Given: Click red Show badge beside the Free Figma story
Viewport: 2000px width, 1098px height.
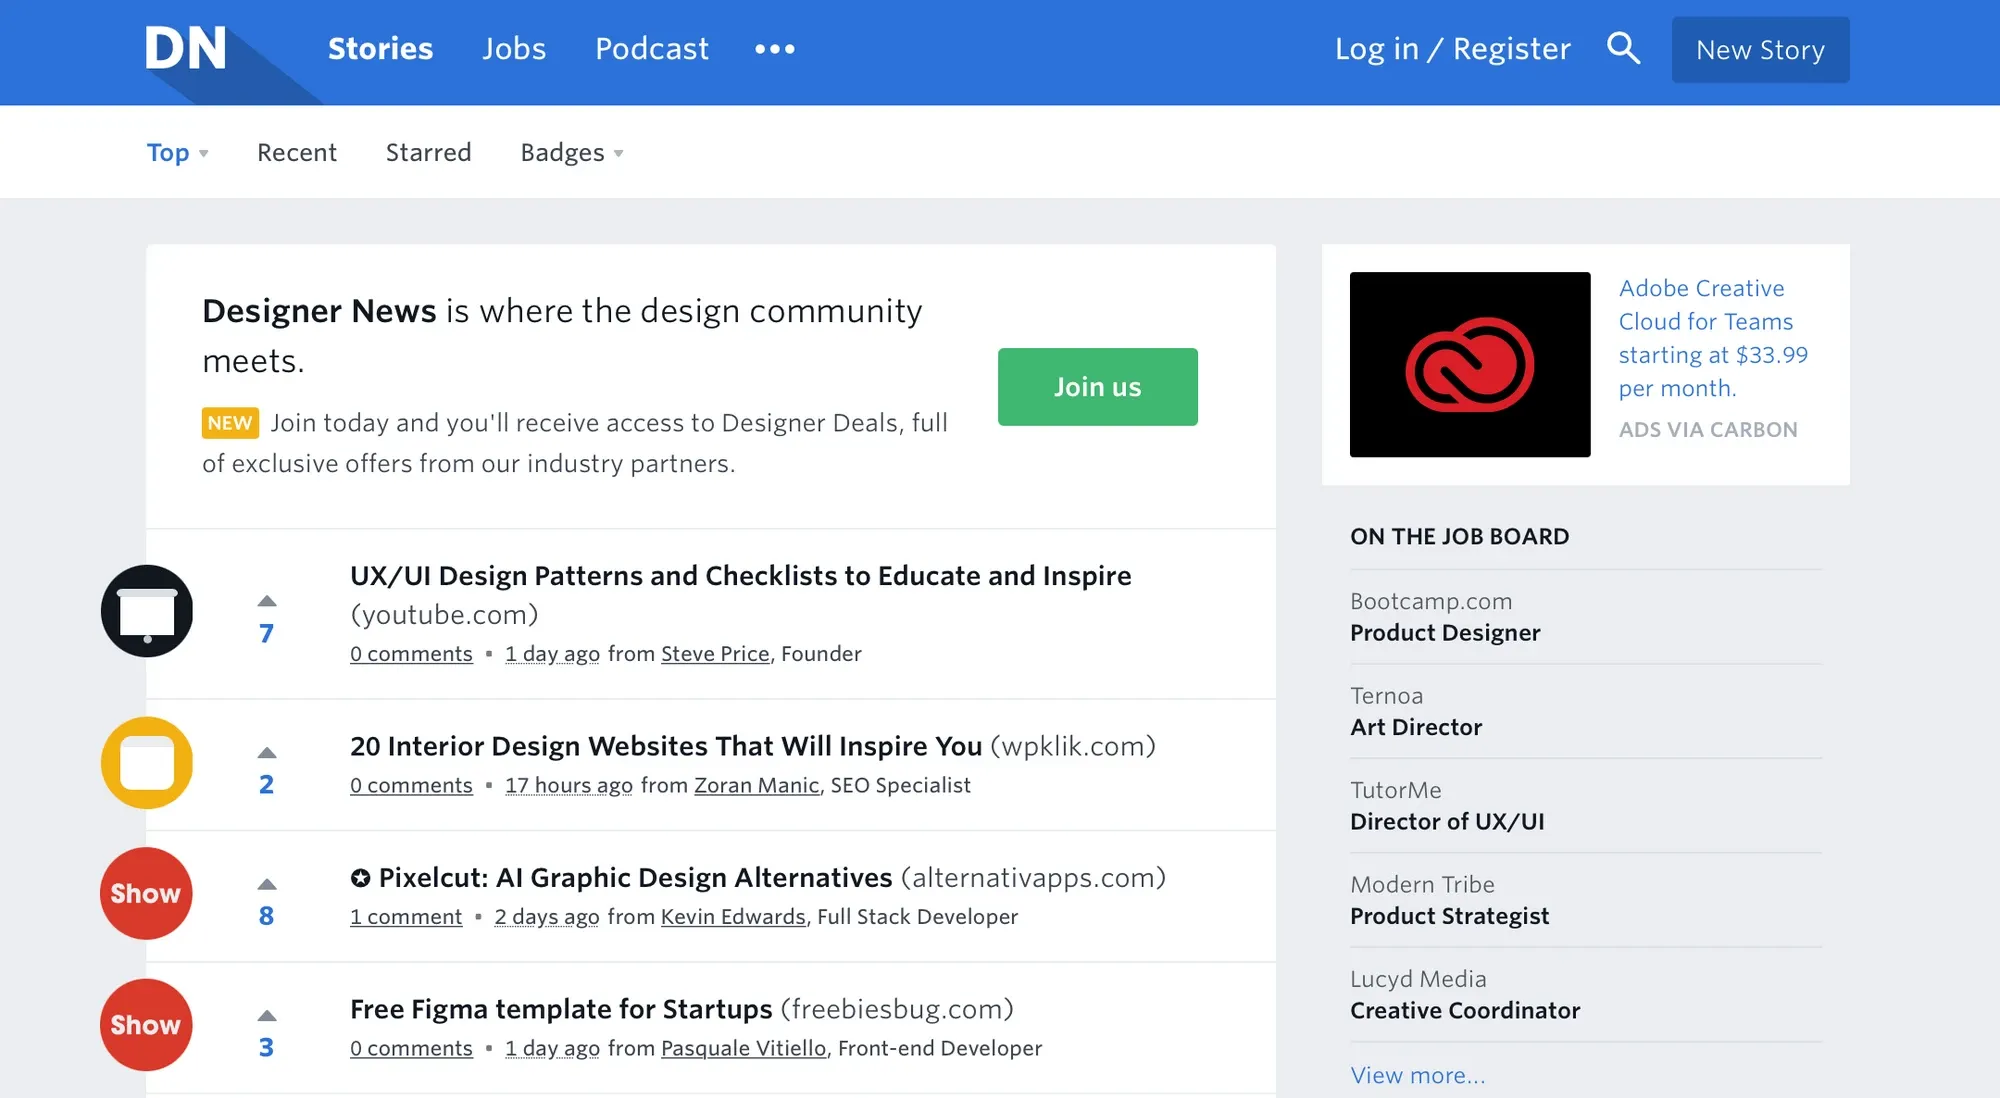Looking at the screenshot, I should [x=146, y=1025].
